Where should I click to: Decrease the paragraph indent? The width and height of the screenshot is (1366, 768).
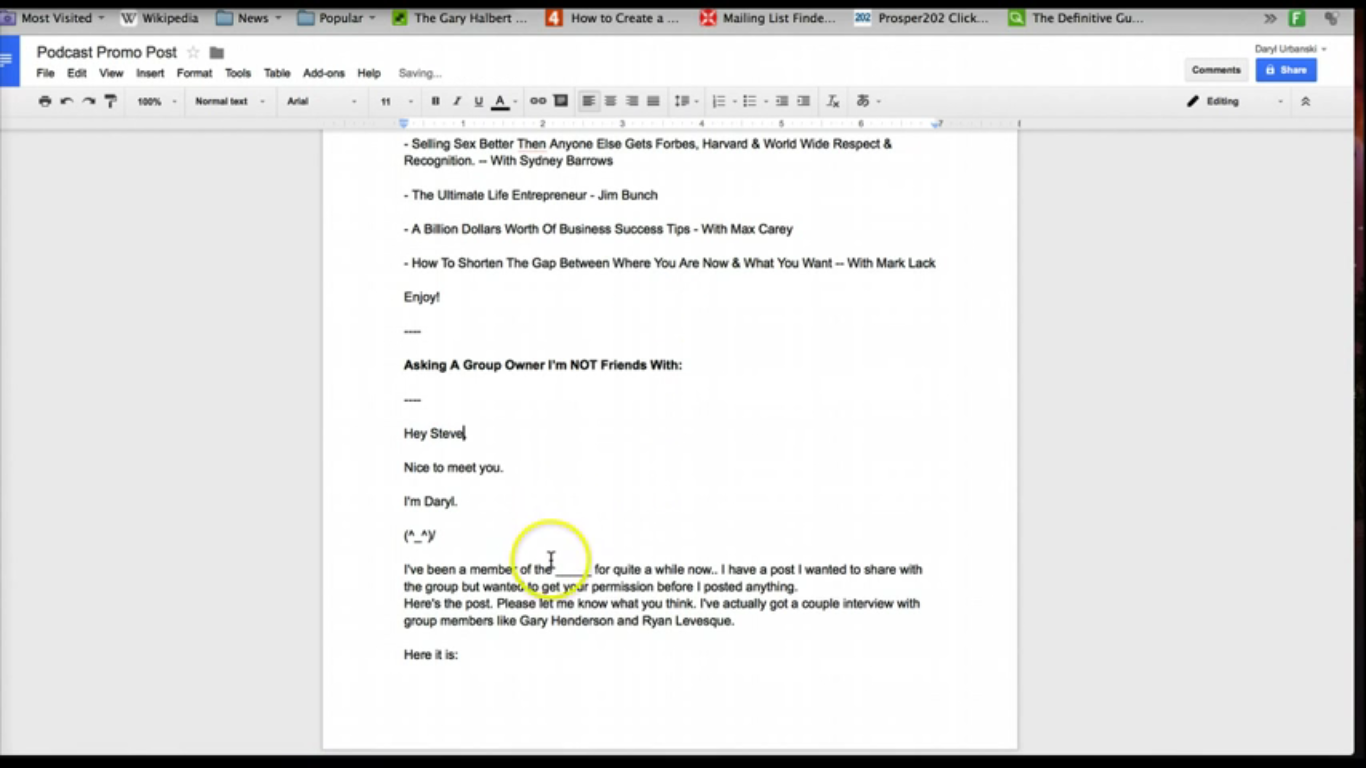pos(782,101)
